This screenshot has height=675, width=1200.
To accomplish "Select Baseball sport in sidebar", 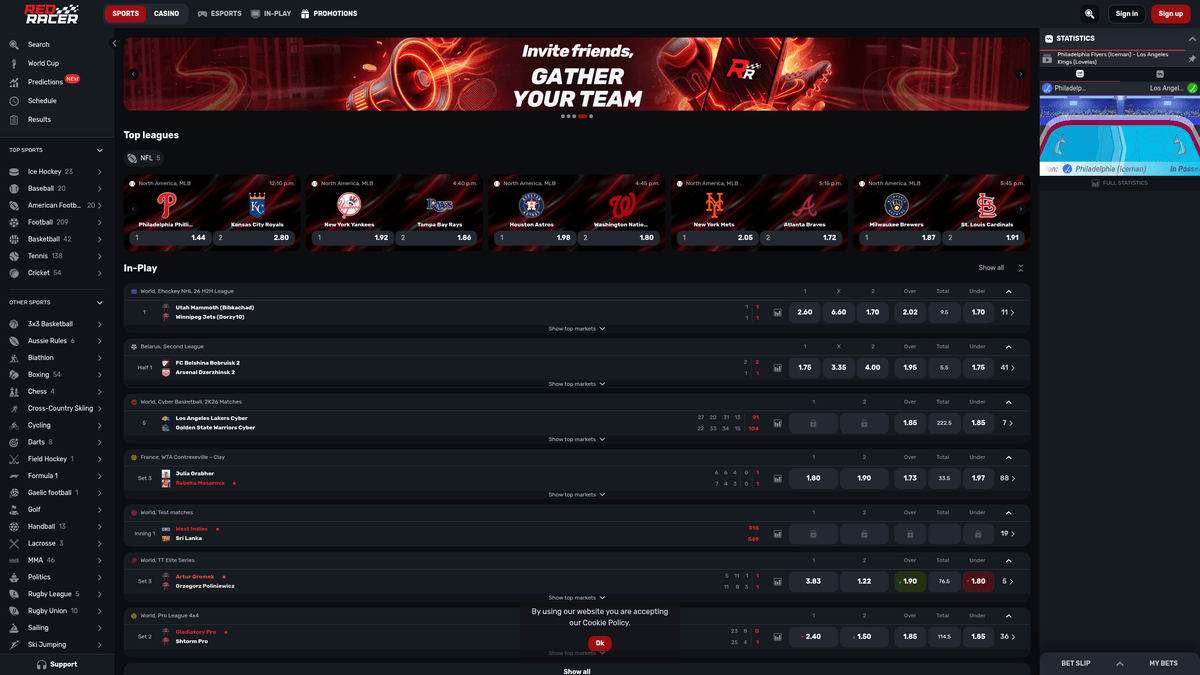I will click(56, 189).
